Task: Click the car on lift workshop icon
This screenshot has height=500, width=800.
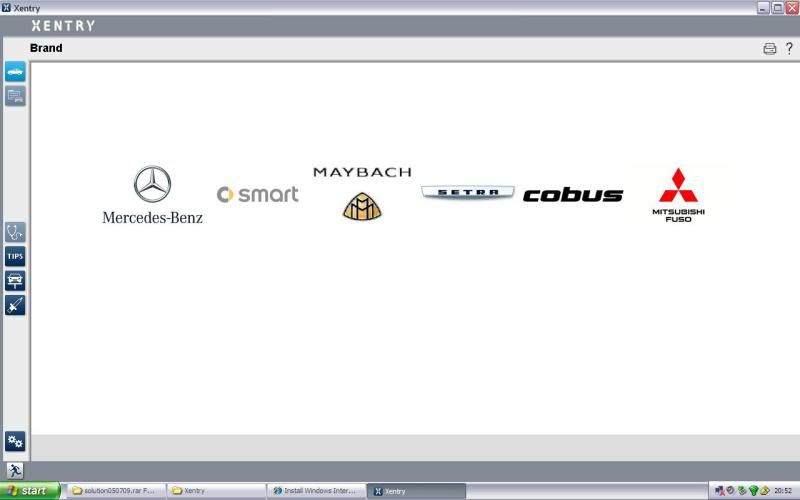Action: click(15, 281)
